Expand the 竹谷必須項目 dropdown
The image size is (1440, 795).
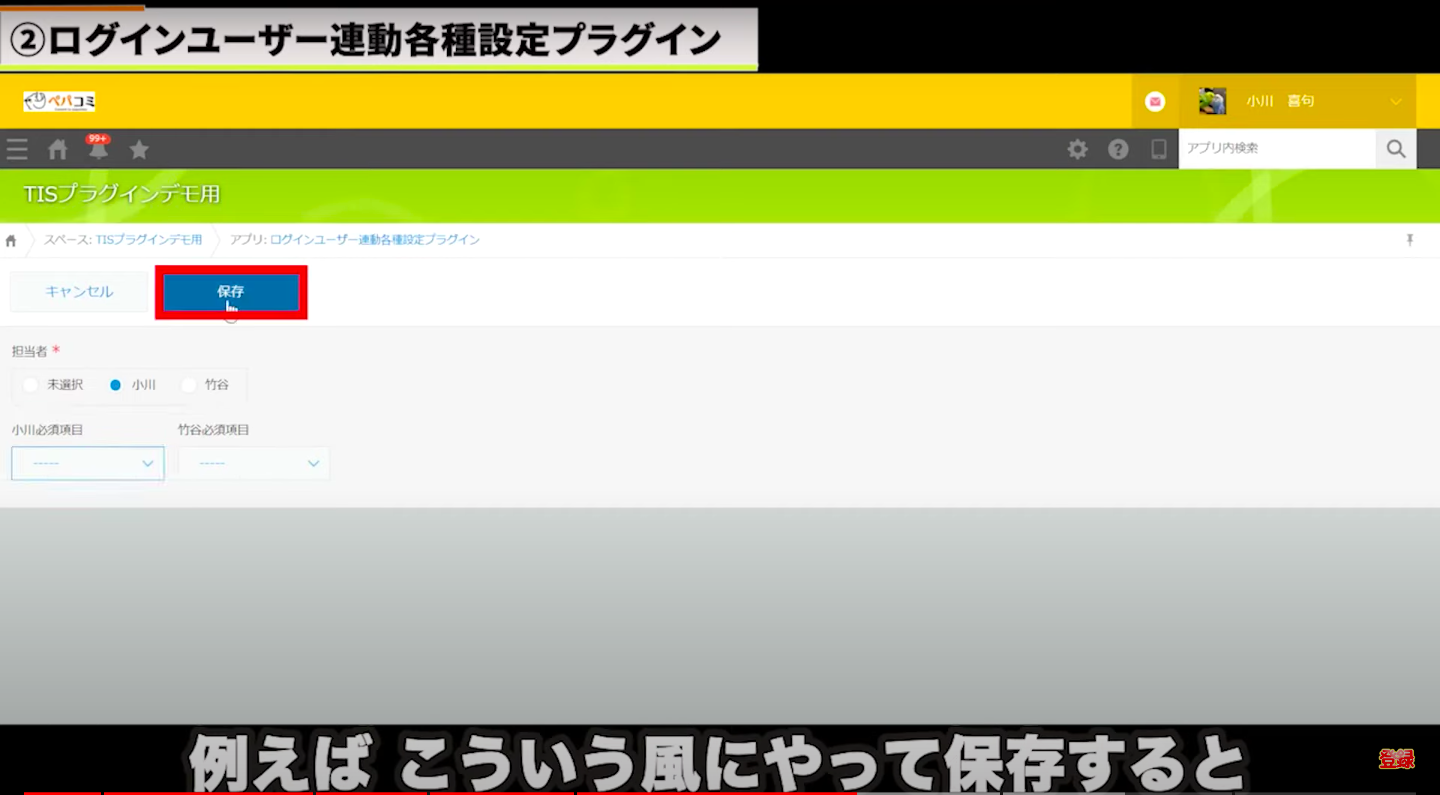pos(254,463)
